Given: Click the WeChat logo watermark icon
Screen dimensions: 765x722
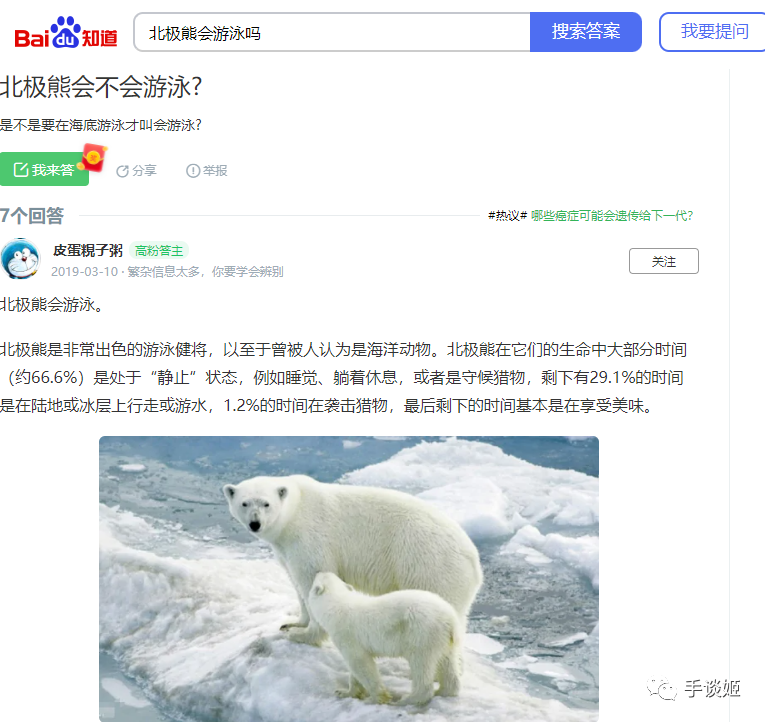Looking at the screenshot, I should click(x=662, y=688).
